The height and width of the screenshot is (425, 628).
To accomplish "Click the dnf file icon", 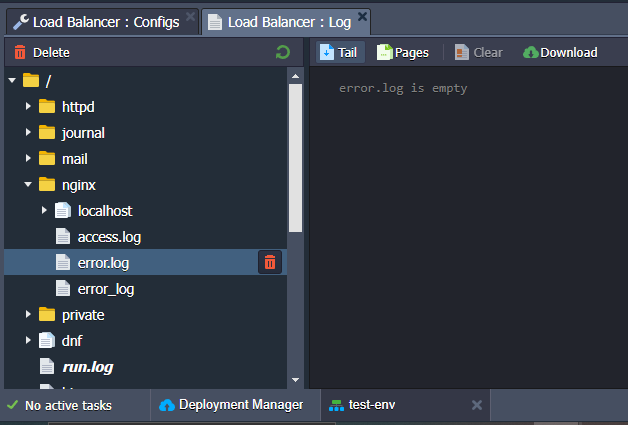I will tap(47, 340).
